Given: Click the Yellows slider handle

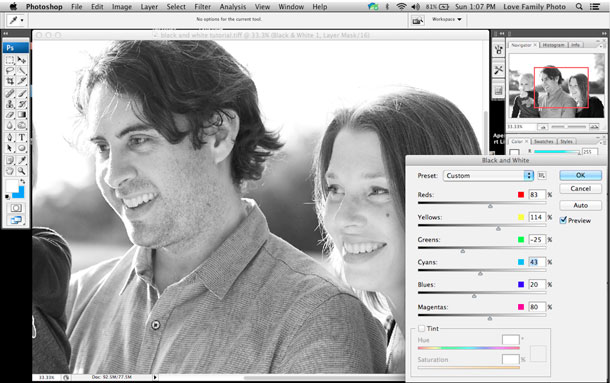Looking at the screenshot, I should coord(498,228).
